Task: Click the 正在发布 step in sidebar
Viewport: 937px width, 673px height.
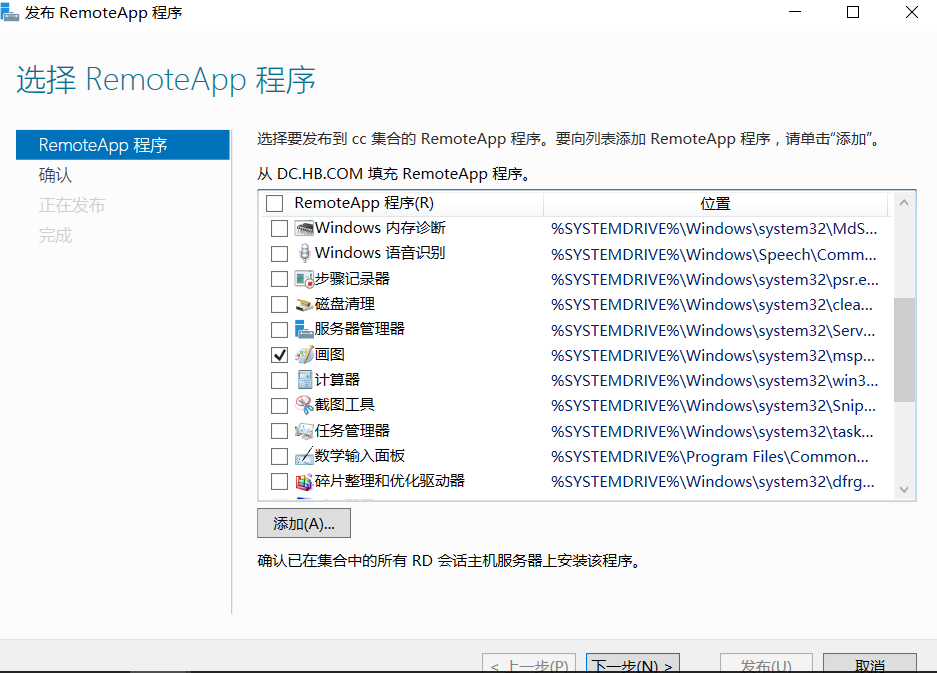Action: click(x=72, y=206)
